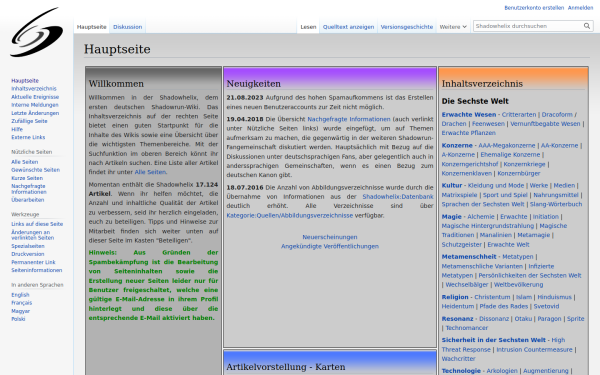Screen dimensions: 600x375
Task: Open Gewünschte Seiten sidebar link
Action: tap(35, 170)
